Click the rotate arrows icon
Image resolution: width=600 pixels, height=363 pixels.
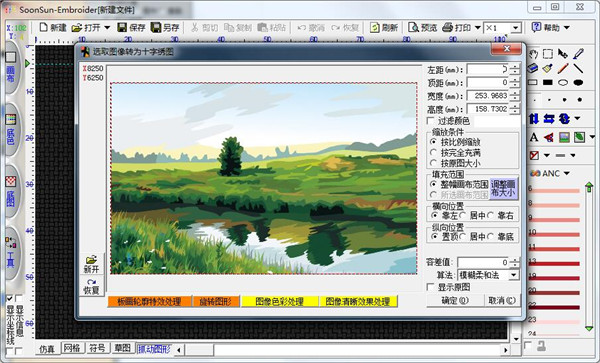click(x=564, y=119)
